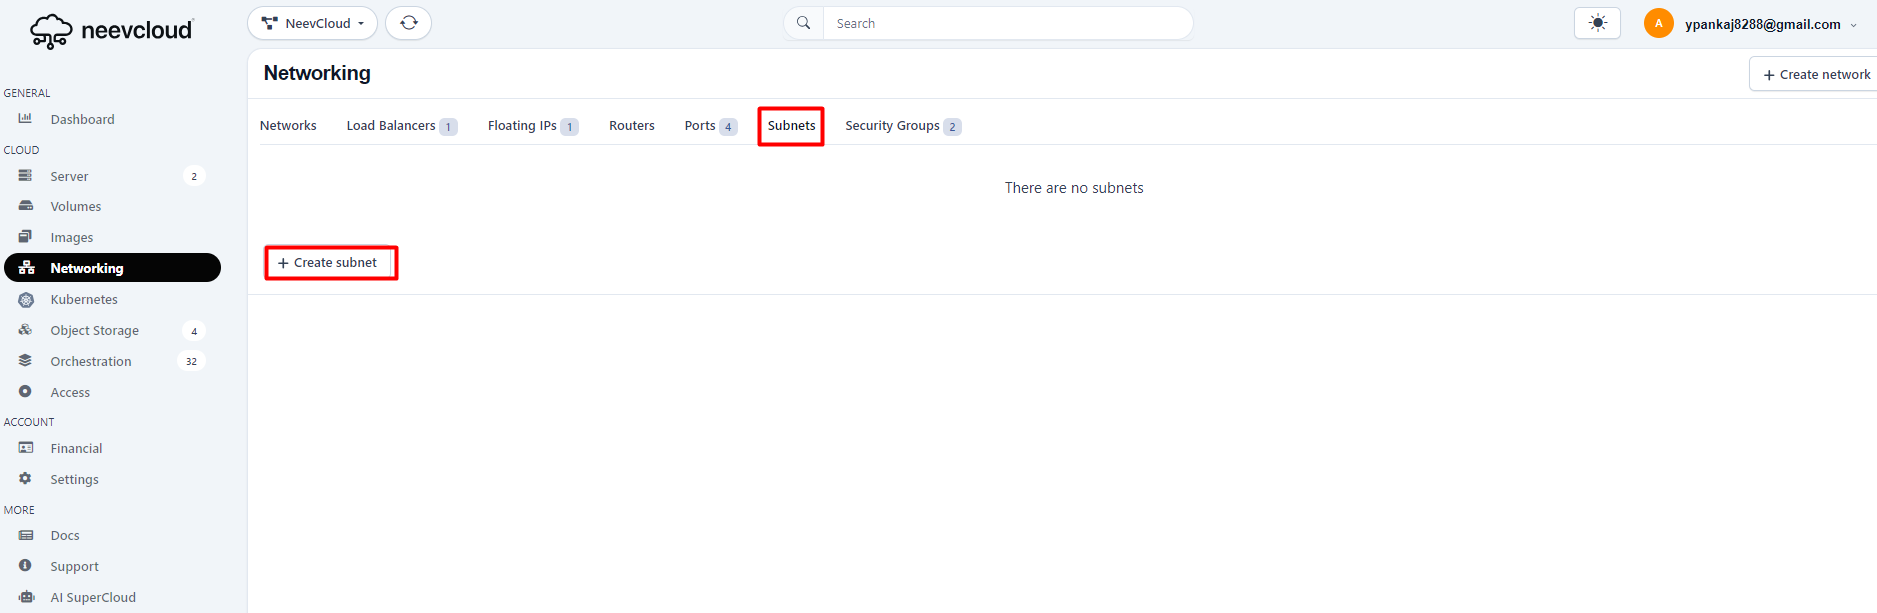
Task: Click the Search input field
Action: pos(1007,23)
